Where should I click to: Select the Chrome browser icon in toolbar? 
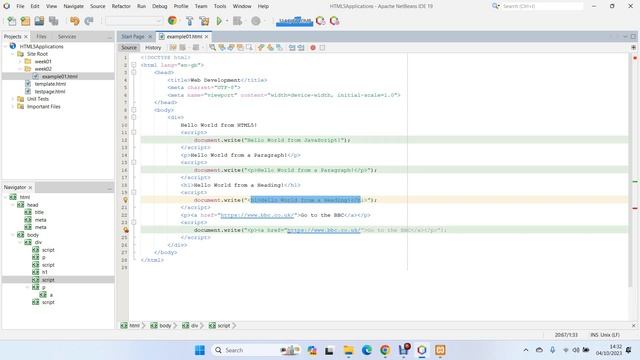(x=172, y=21)
